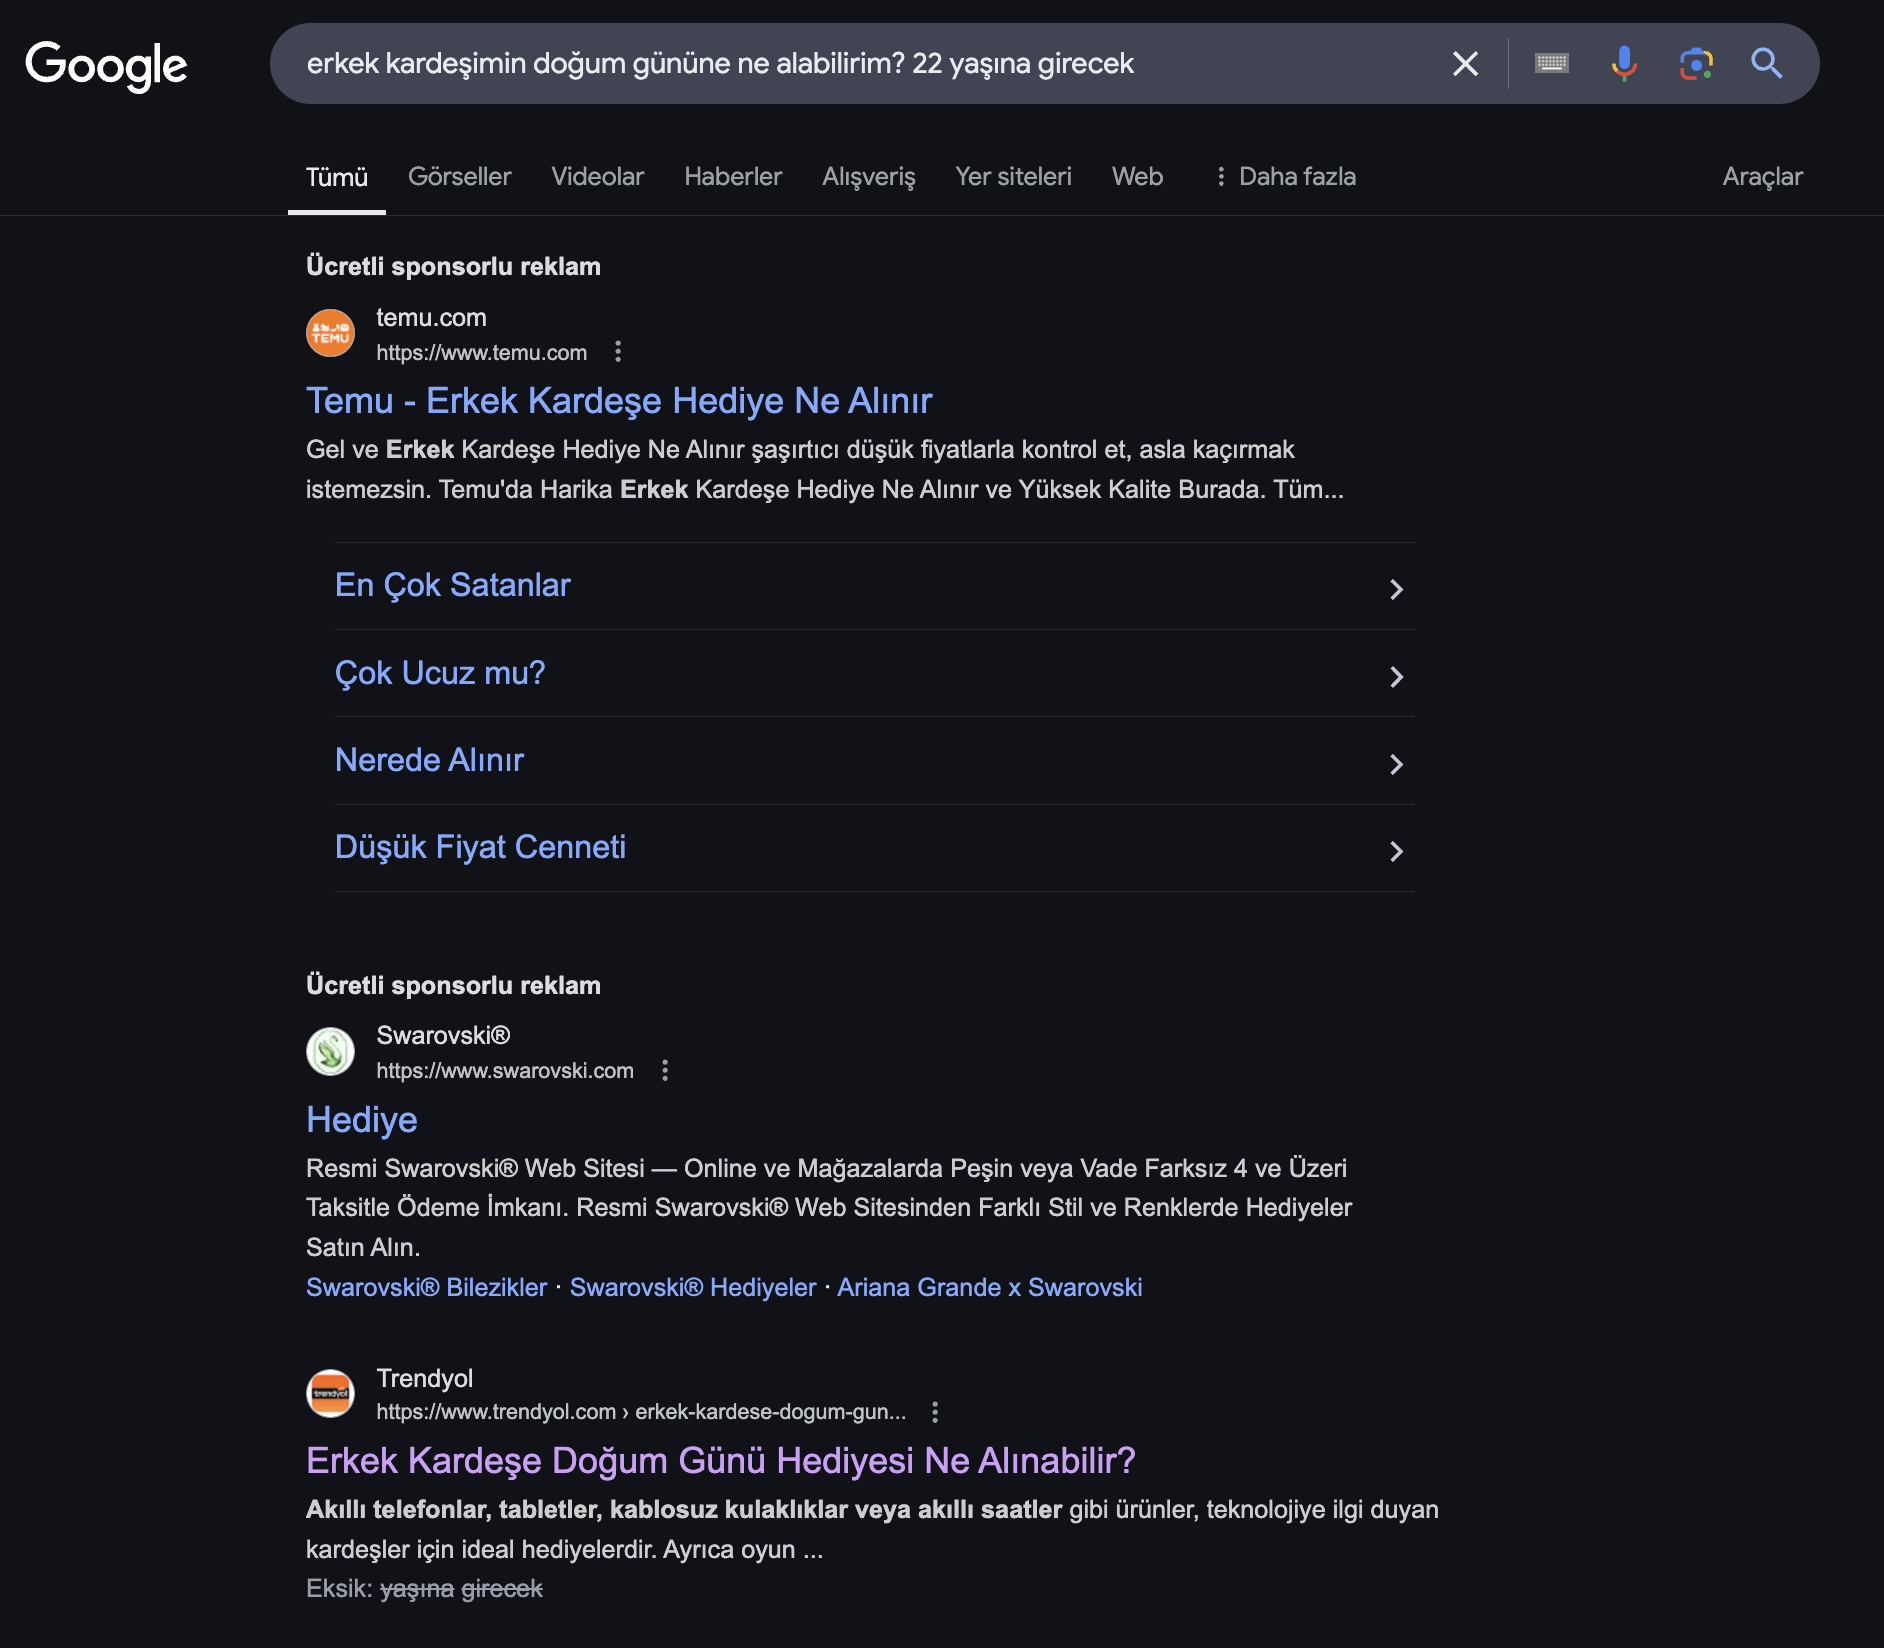Switch to the Görseller tab

pyautogui.click(x=460, y=177)
